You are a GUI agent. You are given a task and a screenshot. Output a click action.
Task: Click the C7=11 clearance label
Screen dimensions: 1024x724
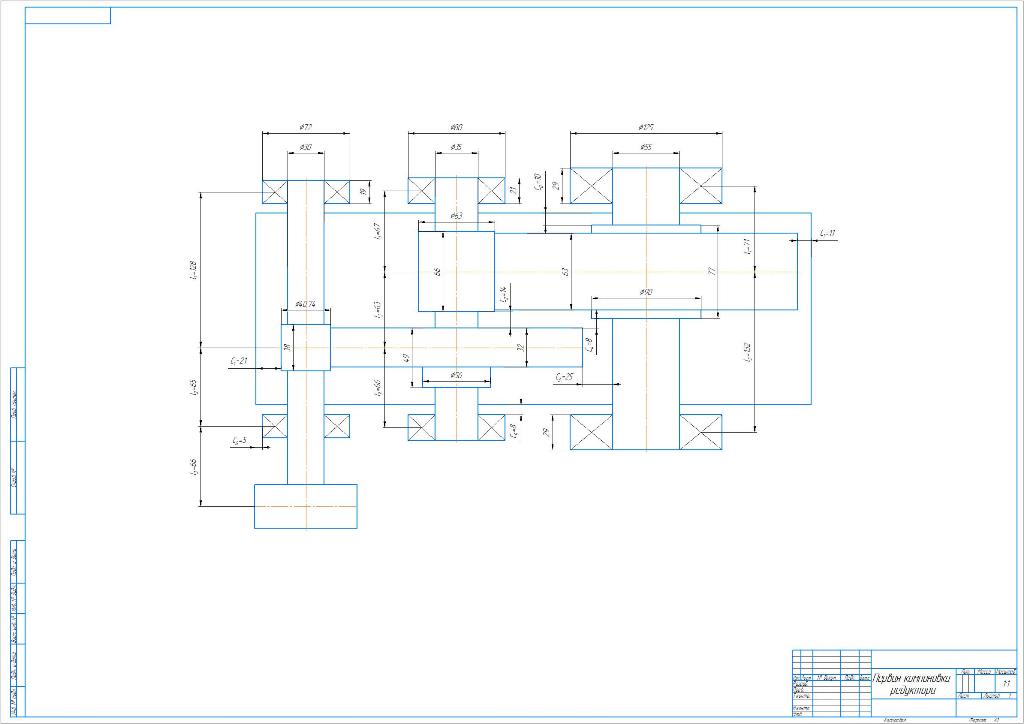(827, 233)
